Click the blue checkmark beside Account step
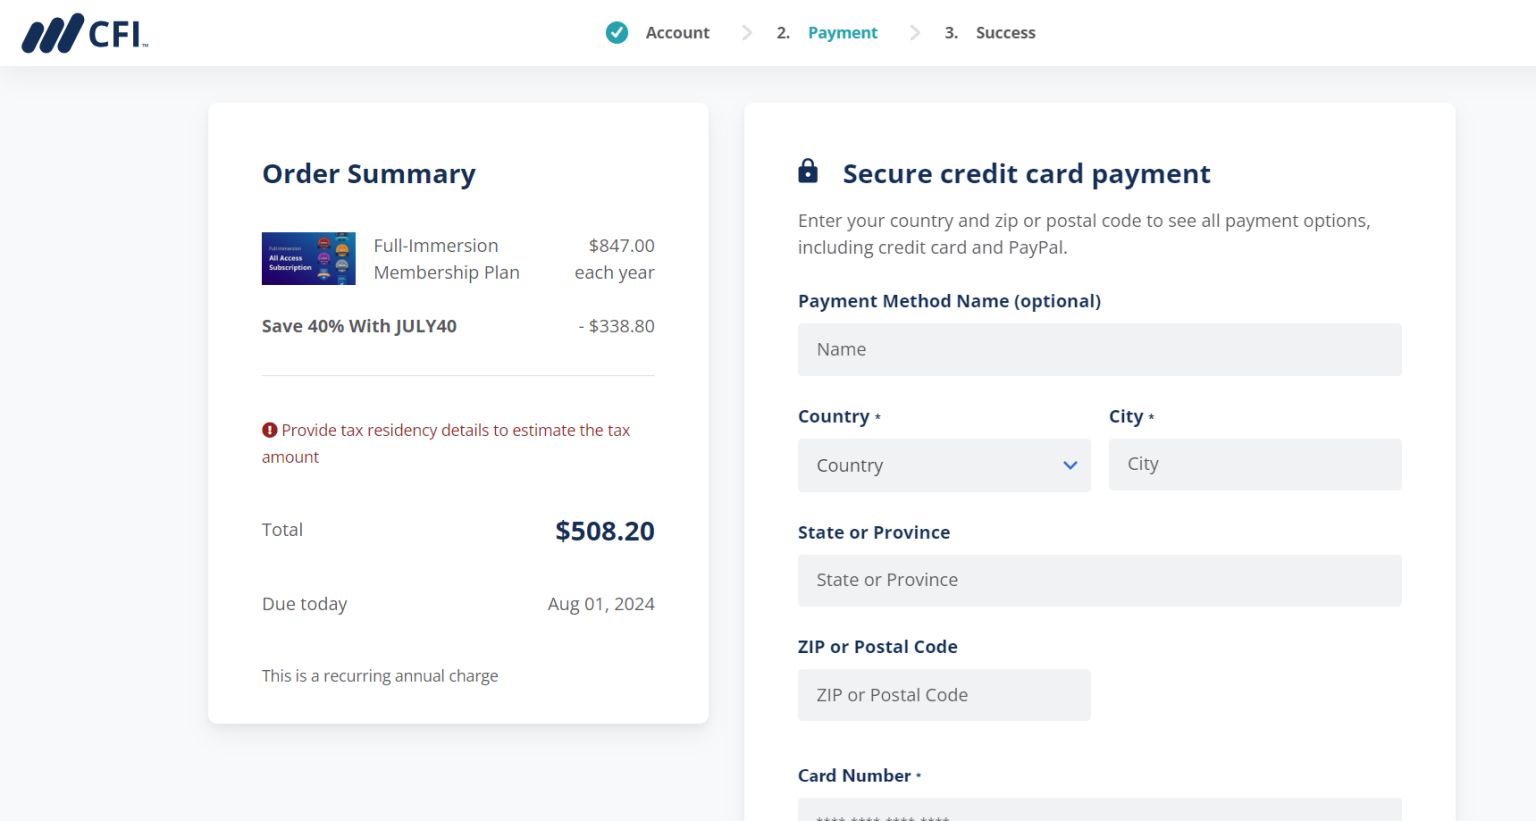1536x821 pixels. coord(617,32)
